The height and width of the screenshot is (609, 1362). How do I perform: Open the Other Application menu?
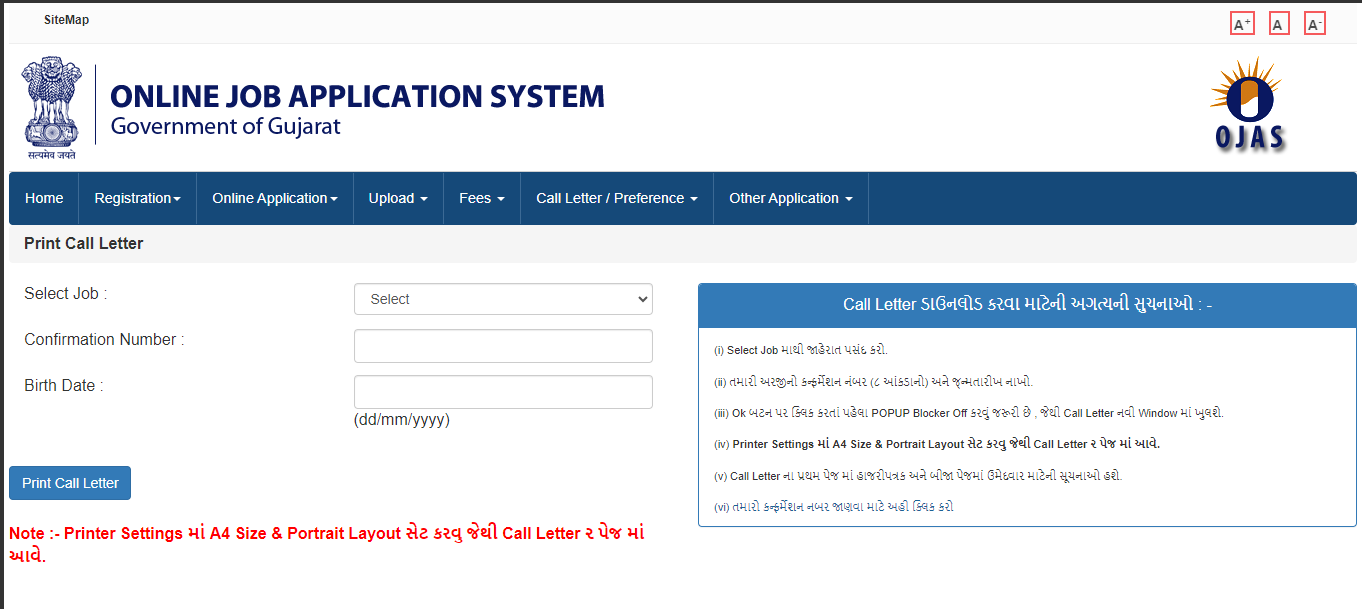tap(791, 198)
